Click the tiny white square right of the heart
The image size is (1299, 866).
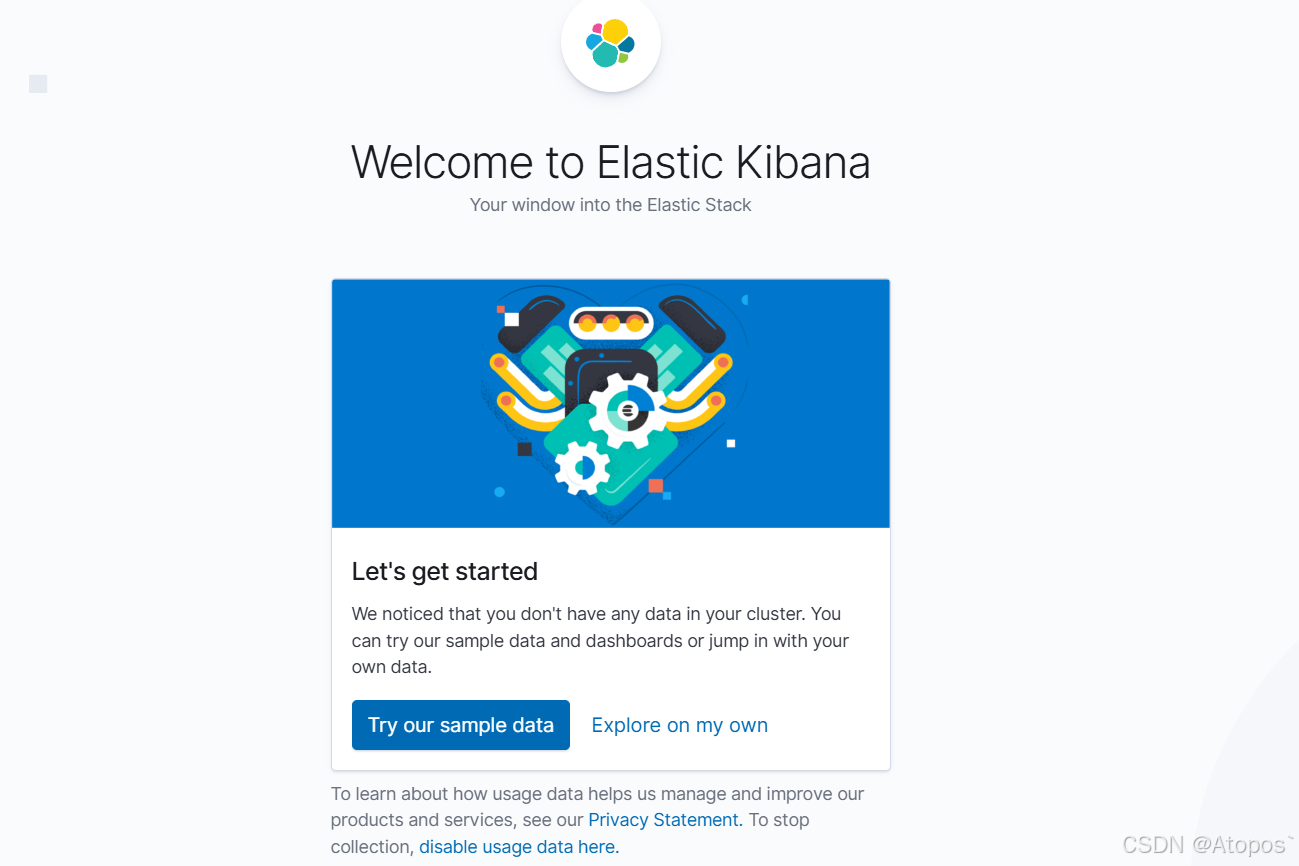point(731,443)
